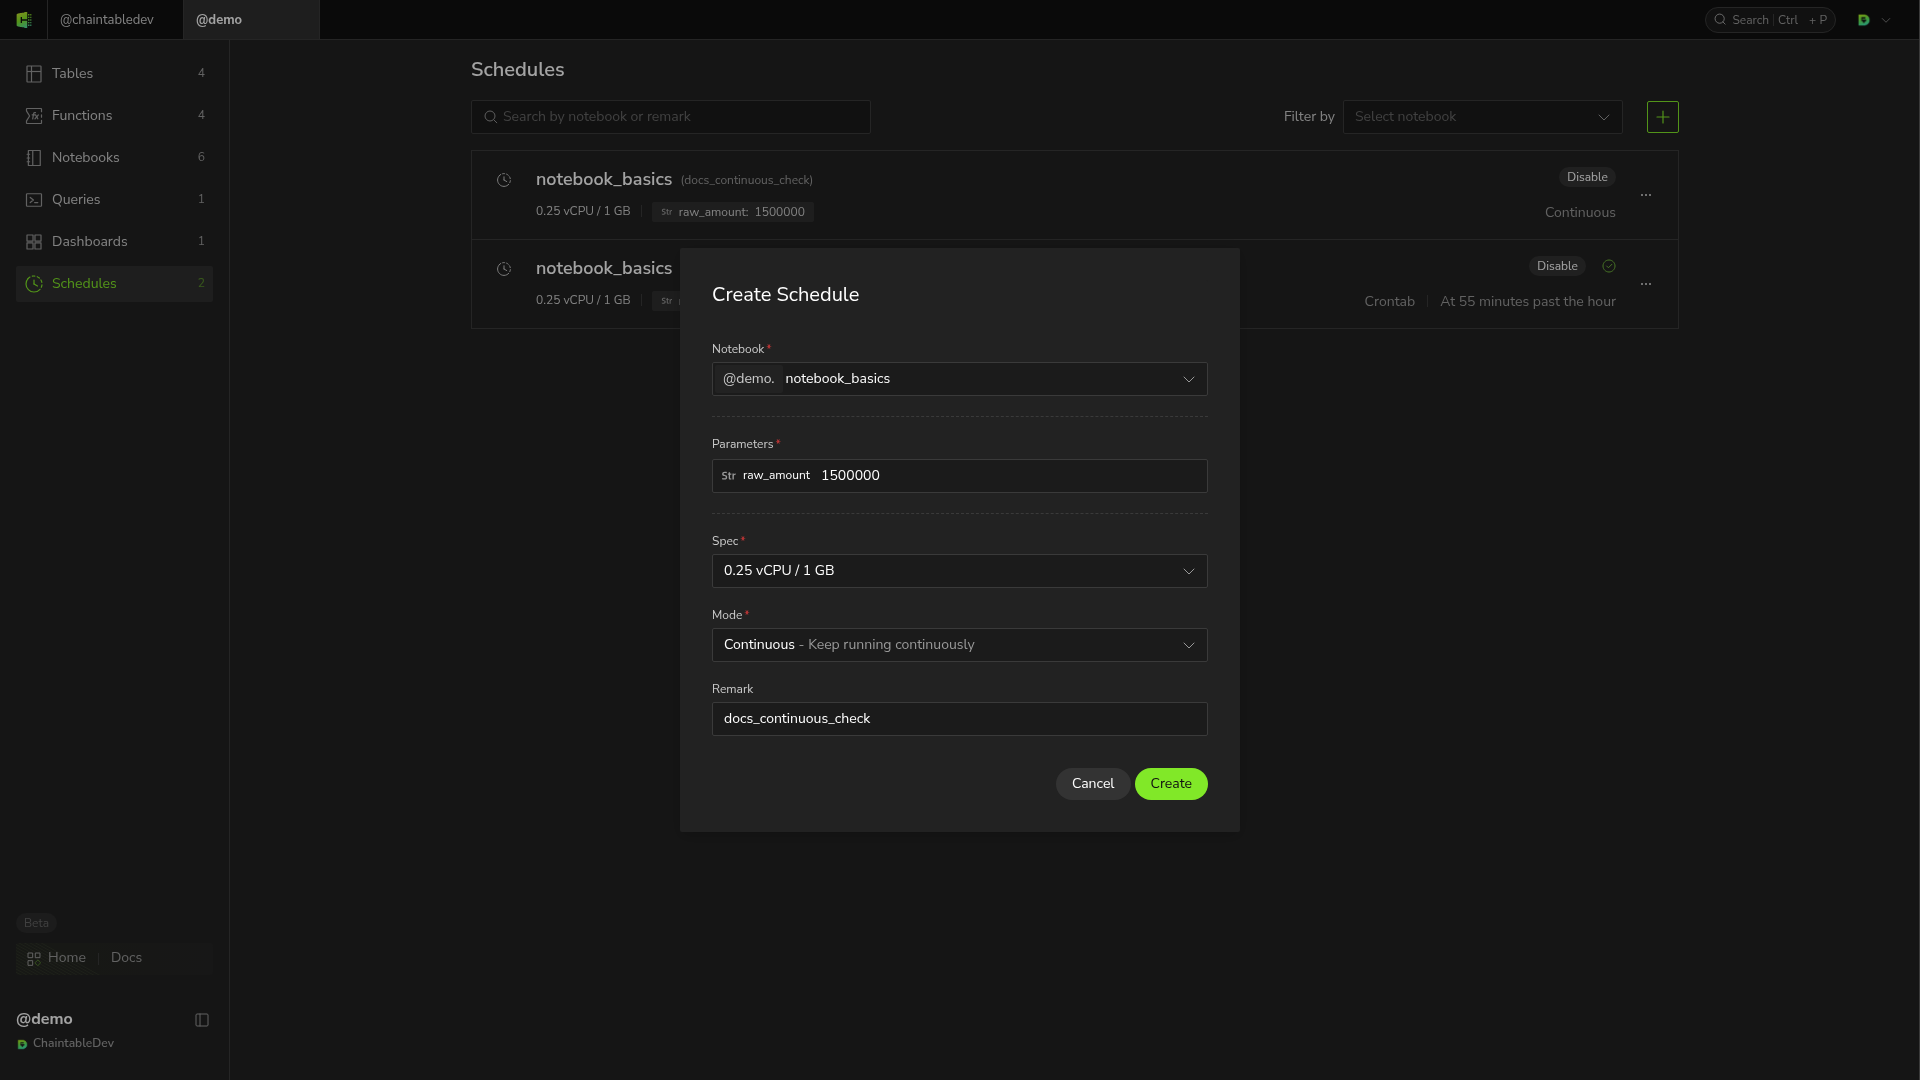Click 'At 55 minutes past the hour' text
The width and height of the screenshot is (1920, 1080).
[x=1528, y=302]
